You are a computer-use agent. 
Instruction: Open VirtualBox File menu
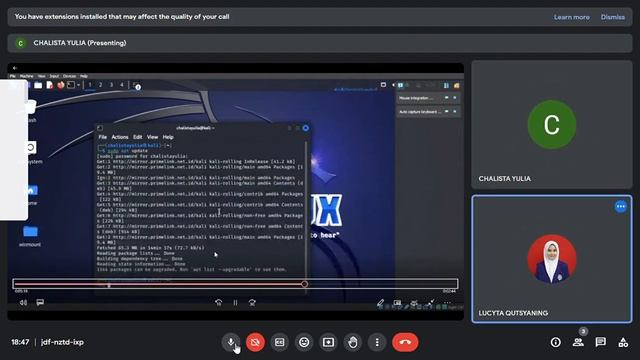(13, 76)
